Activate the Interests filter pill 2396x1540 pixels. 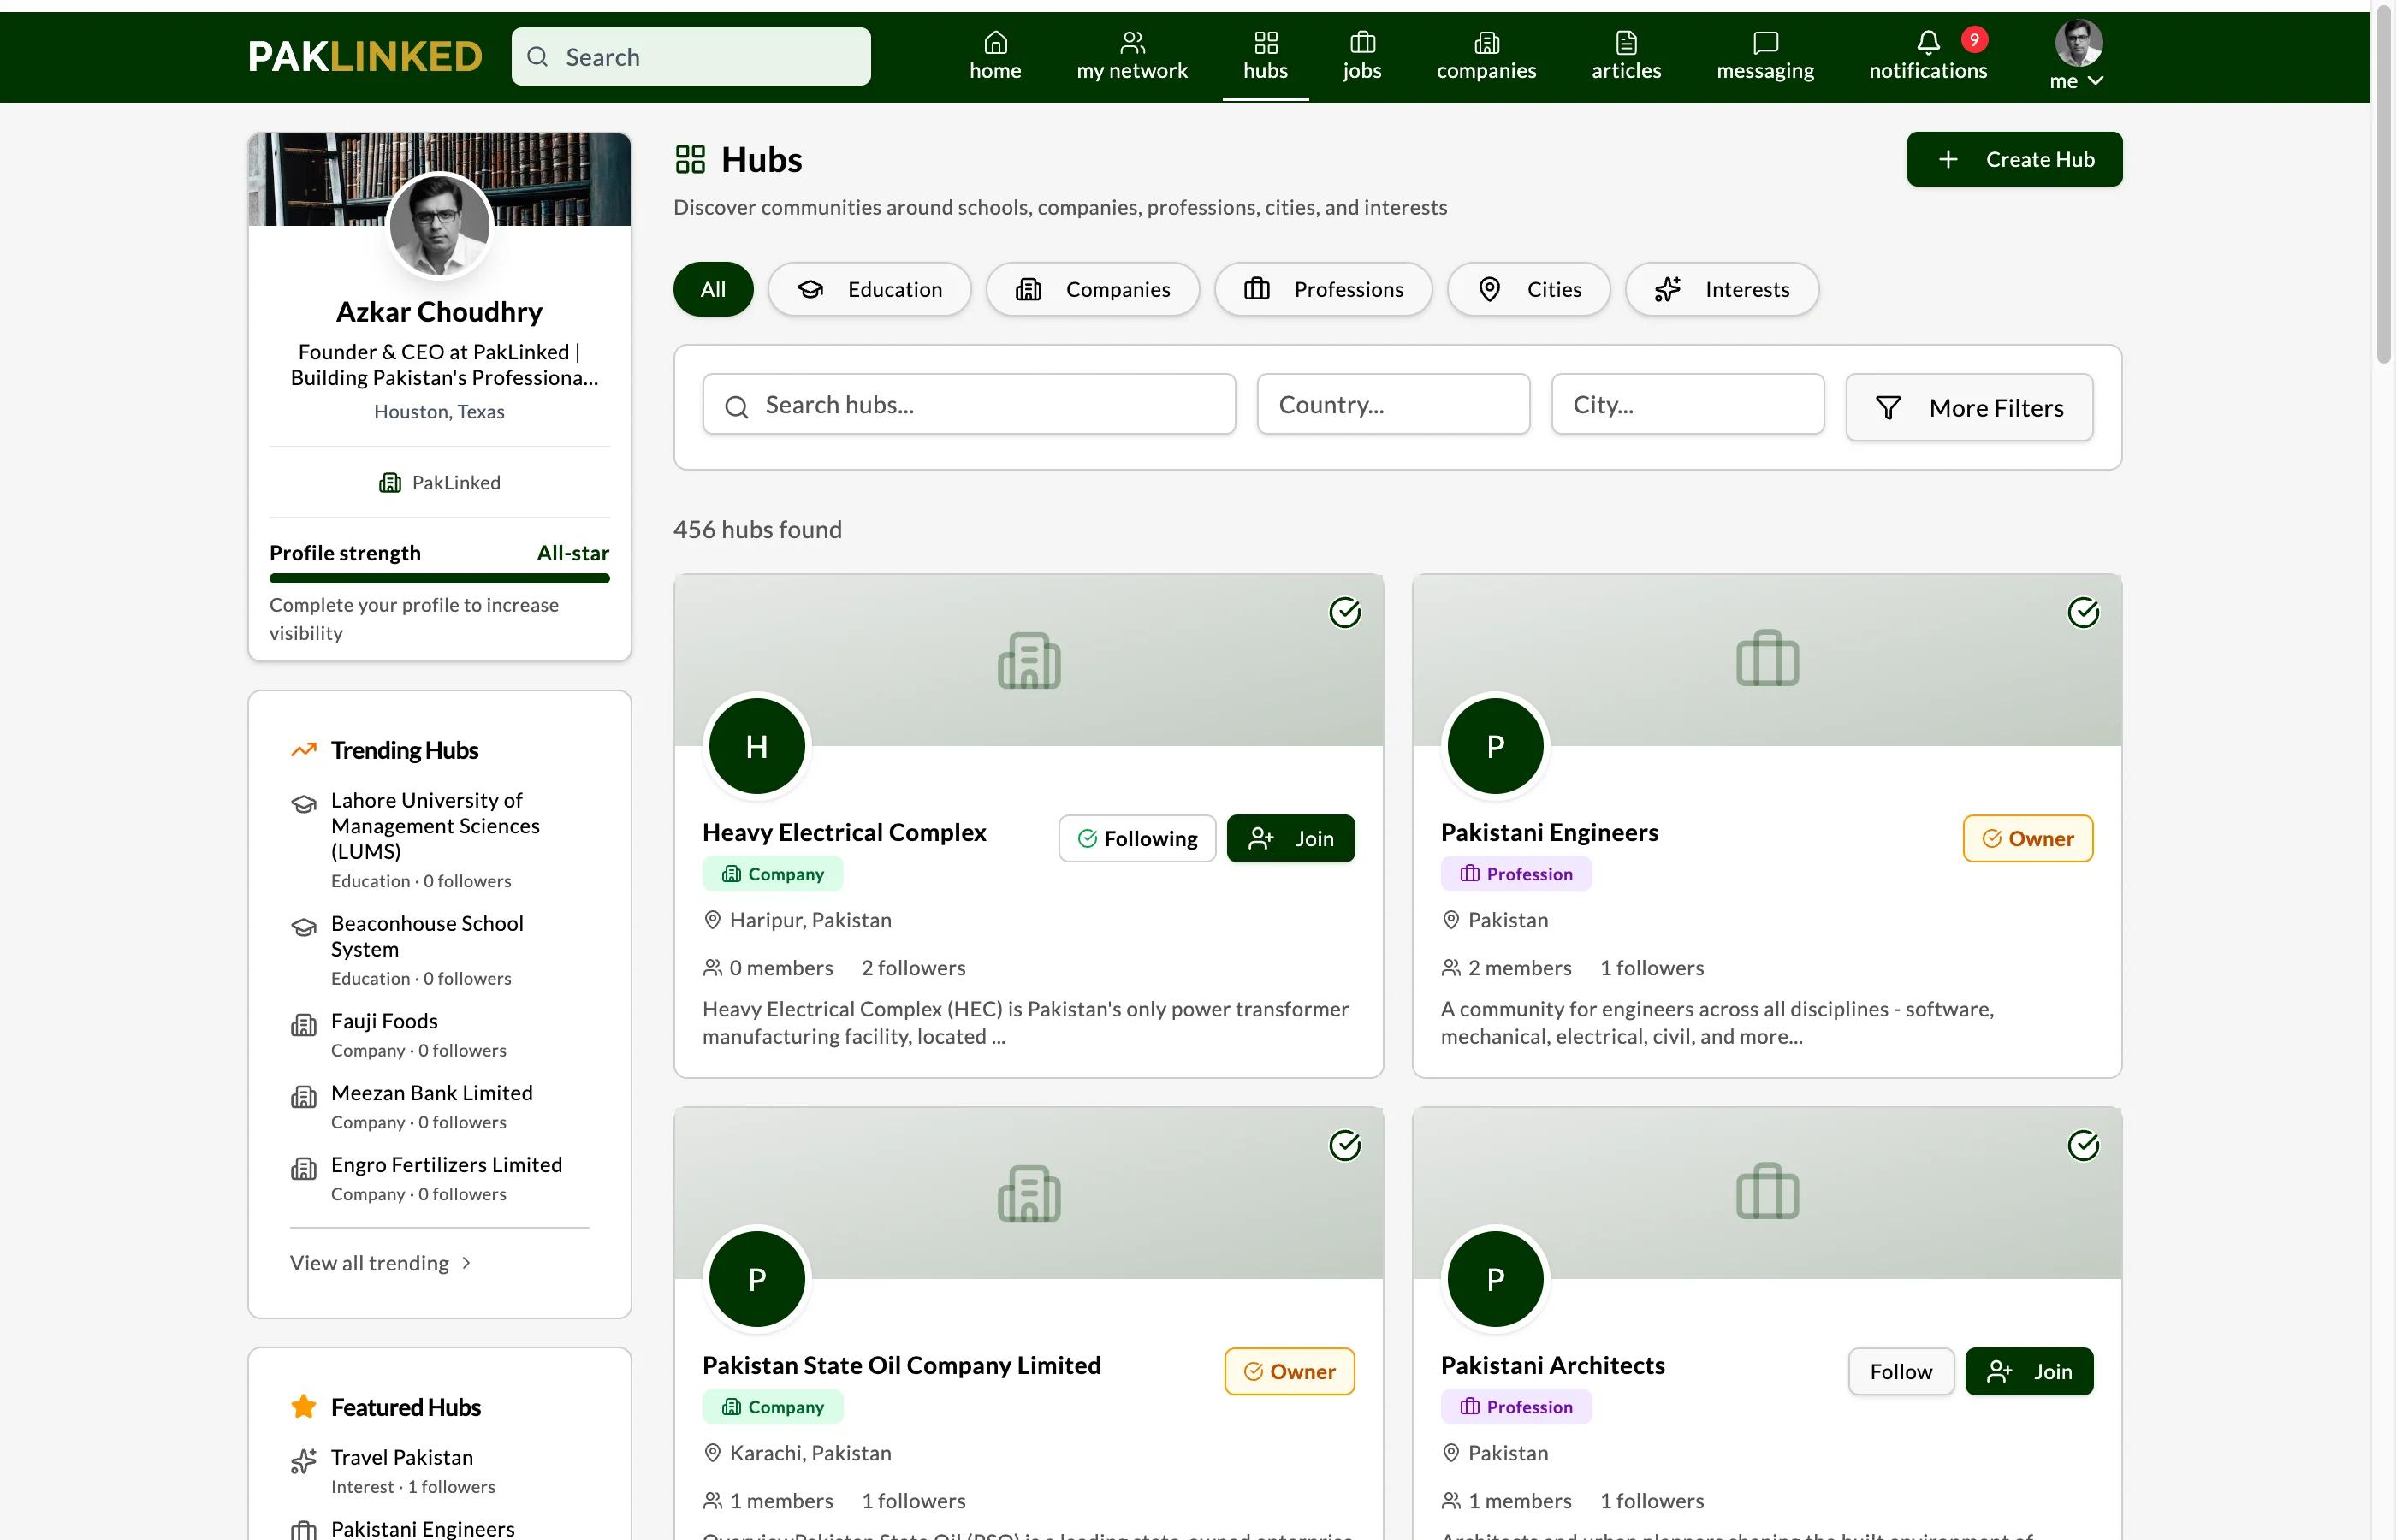click(1721, 289)
